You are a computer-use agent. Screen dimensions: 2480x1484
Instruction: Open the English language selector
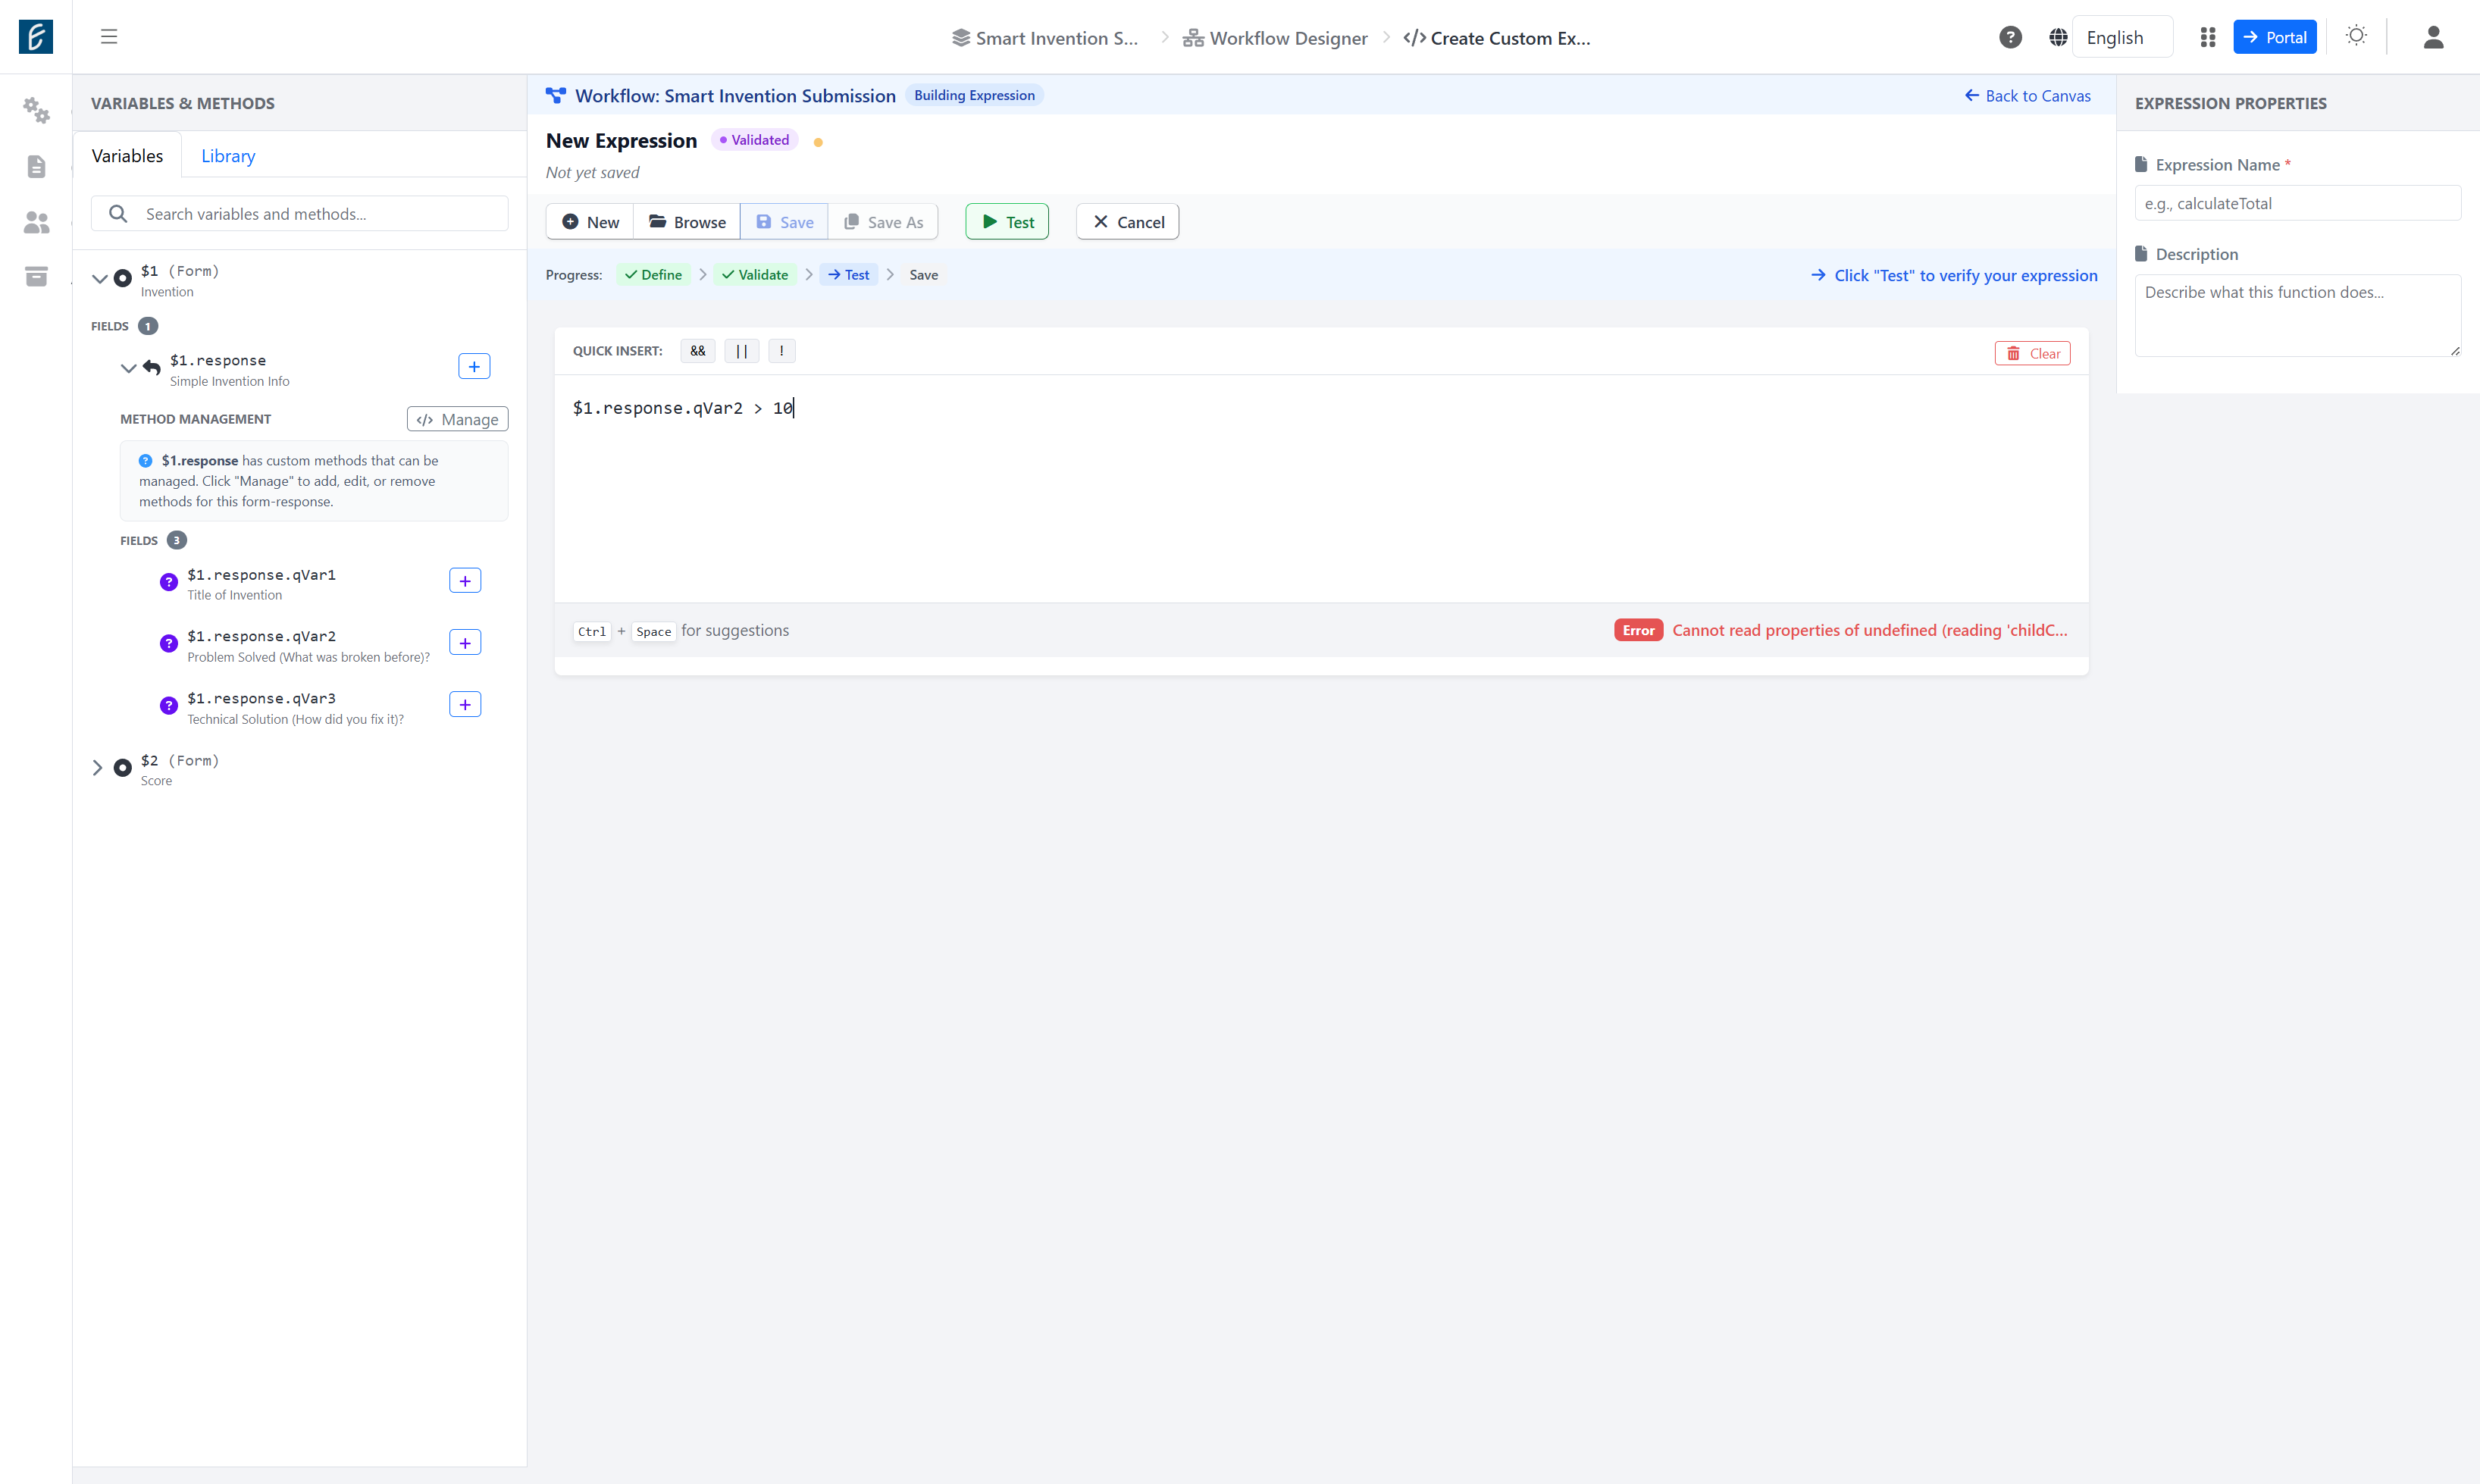pyautogui.click(x=2123, y=37)
